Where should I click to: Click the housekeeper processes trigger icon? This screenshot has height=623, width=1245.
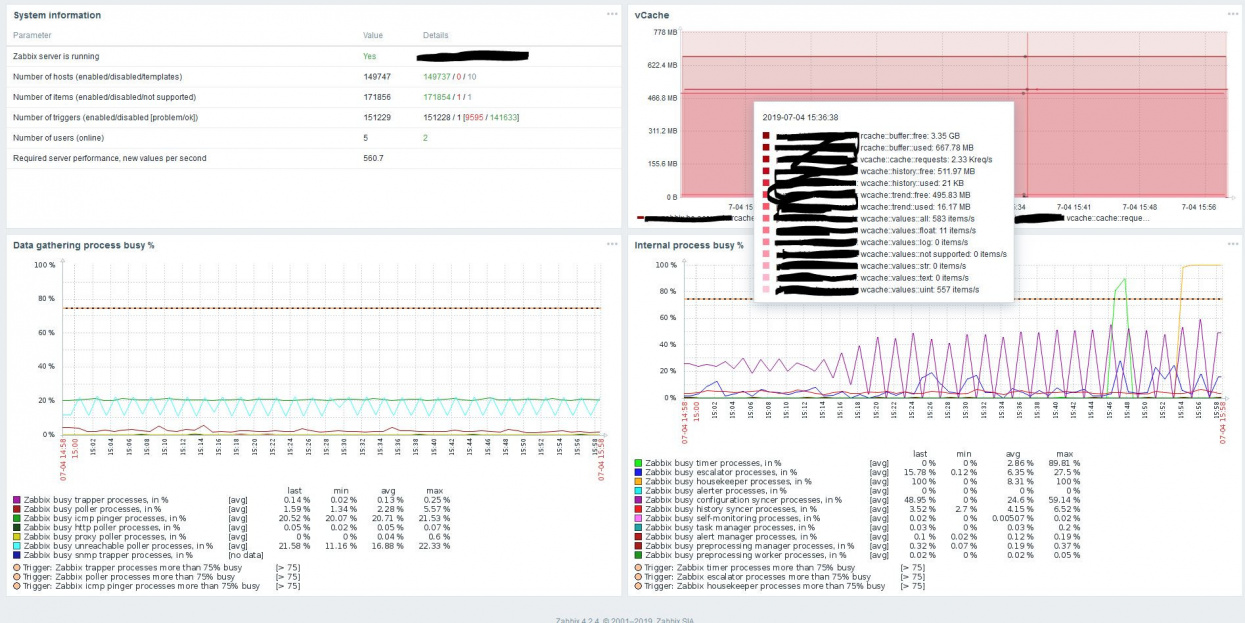point(638,586)
